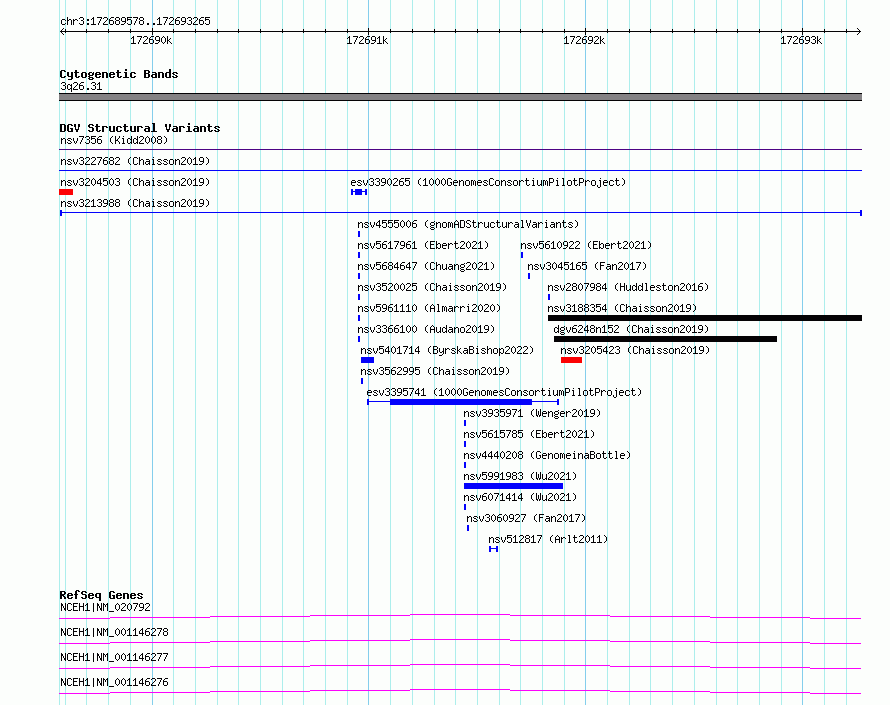Image resolution: width=890 pixels, height=705 pixels.
Task: Click the nsv3227682 (Chaisson2019) variant label
Action: 135,161
